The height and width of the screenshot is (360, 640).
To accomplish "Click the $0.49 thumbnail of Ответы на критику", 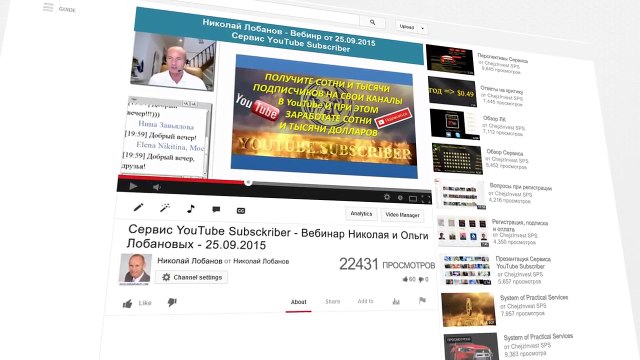I will [x=452, y=92].
